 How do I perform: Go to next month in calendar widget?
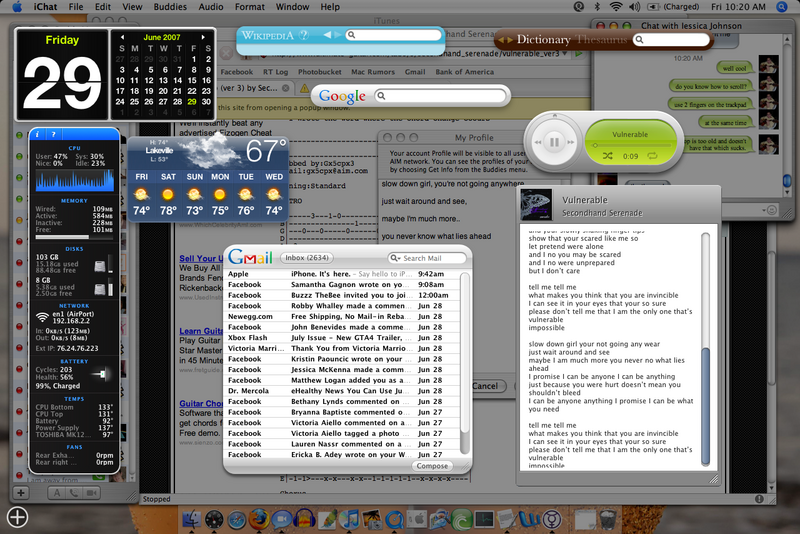tap(203, 37)
